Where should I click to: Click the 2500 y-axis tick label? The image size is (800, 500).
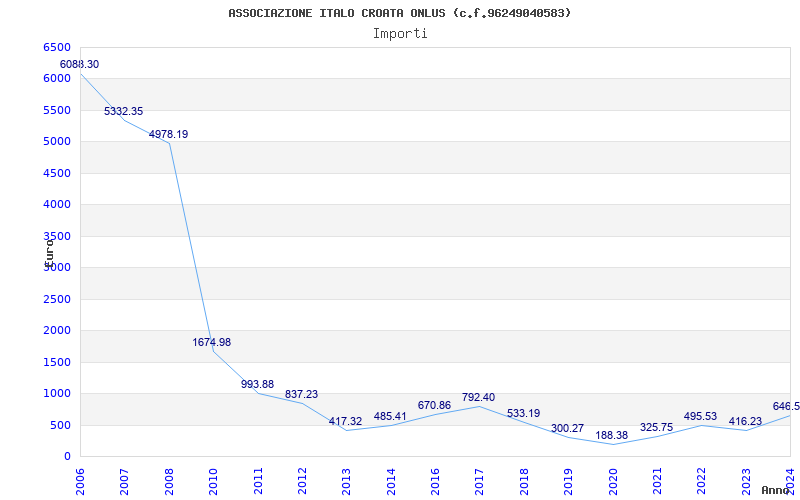pos(57,299)
